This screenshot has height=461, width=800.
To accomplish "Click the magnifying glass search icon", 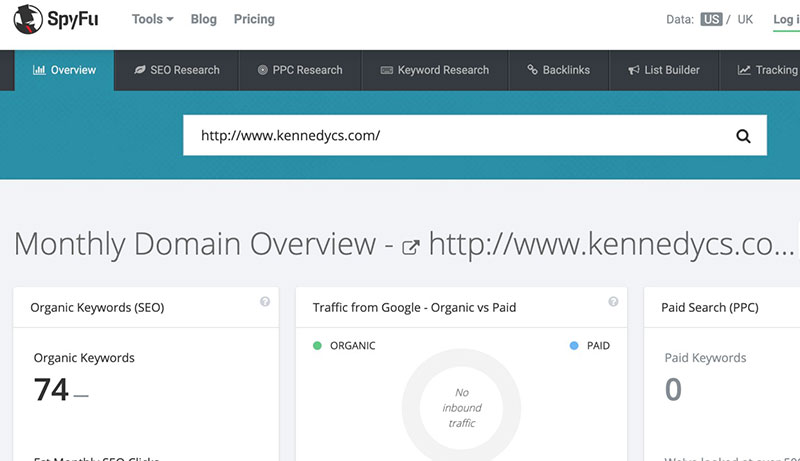I will click(743, 136).
